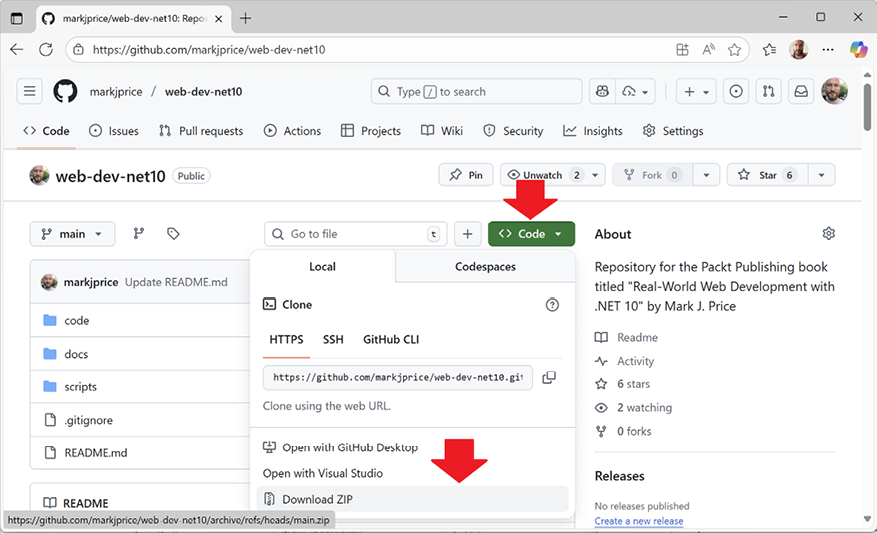Open the 6 stars link
This screenshot has width=877, height=533.
coord(623,384)
